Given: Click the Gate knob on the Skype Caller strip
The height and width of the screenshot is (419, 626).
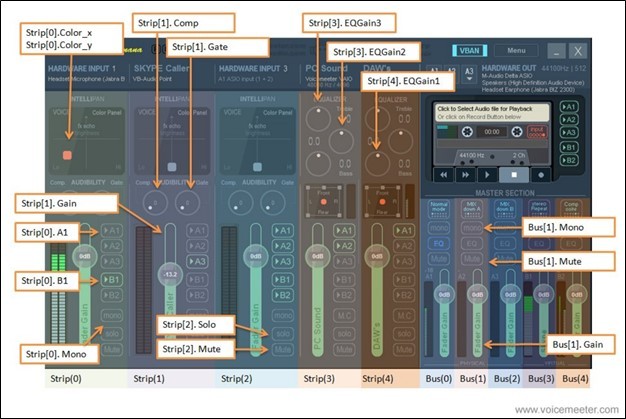Looking at the screenshot, I should tap(184, 204).
